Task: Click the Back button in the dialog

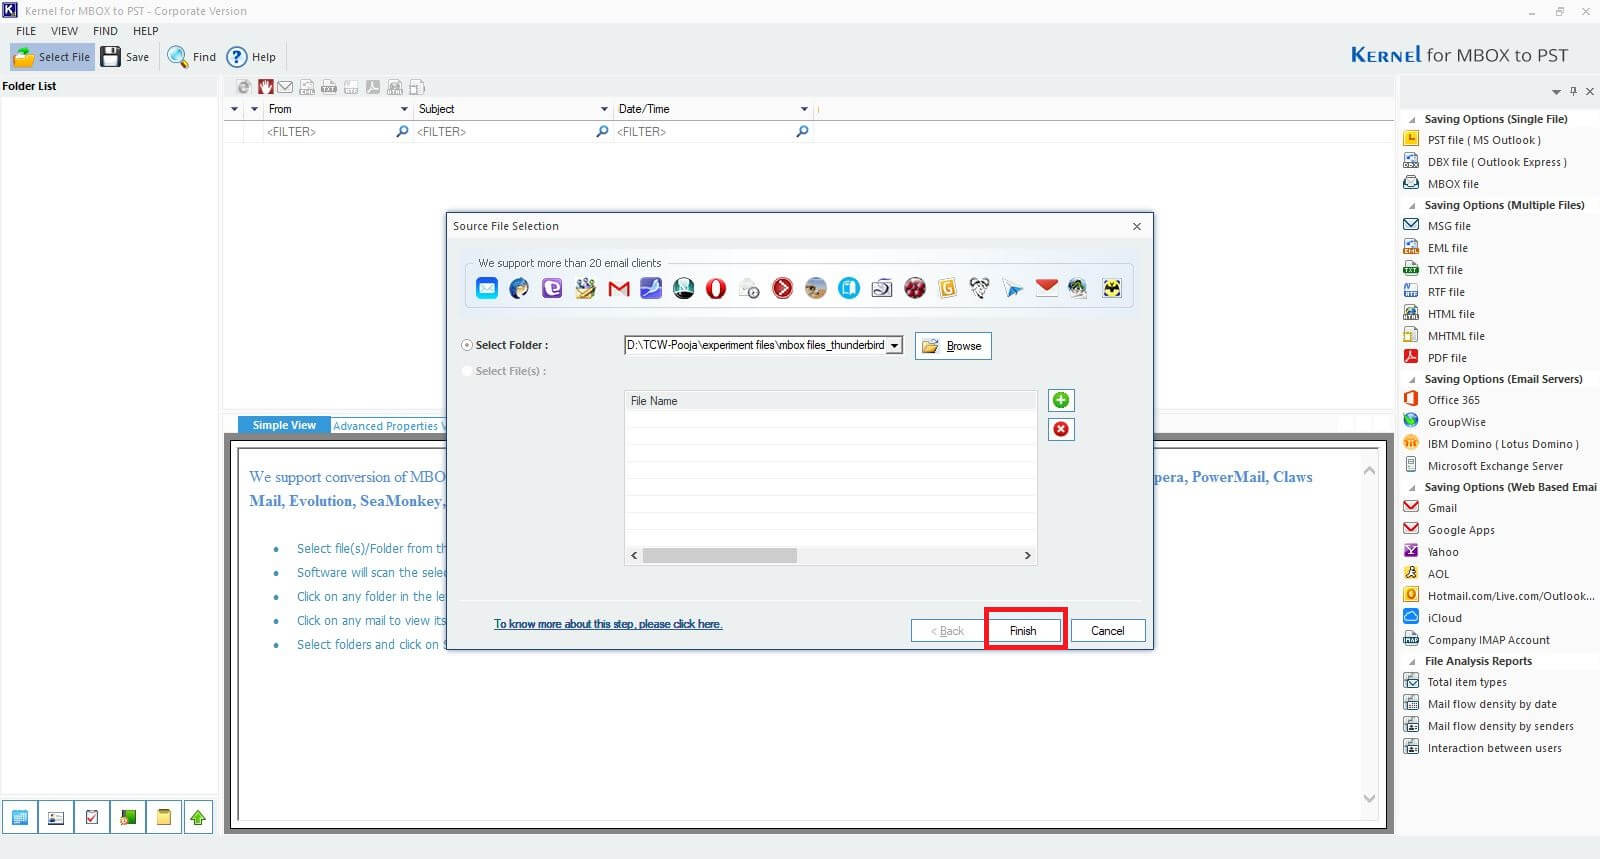Action: pos(947,631)
